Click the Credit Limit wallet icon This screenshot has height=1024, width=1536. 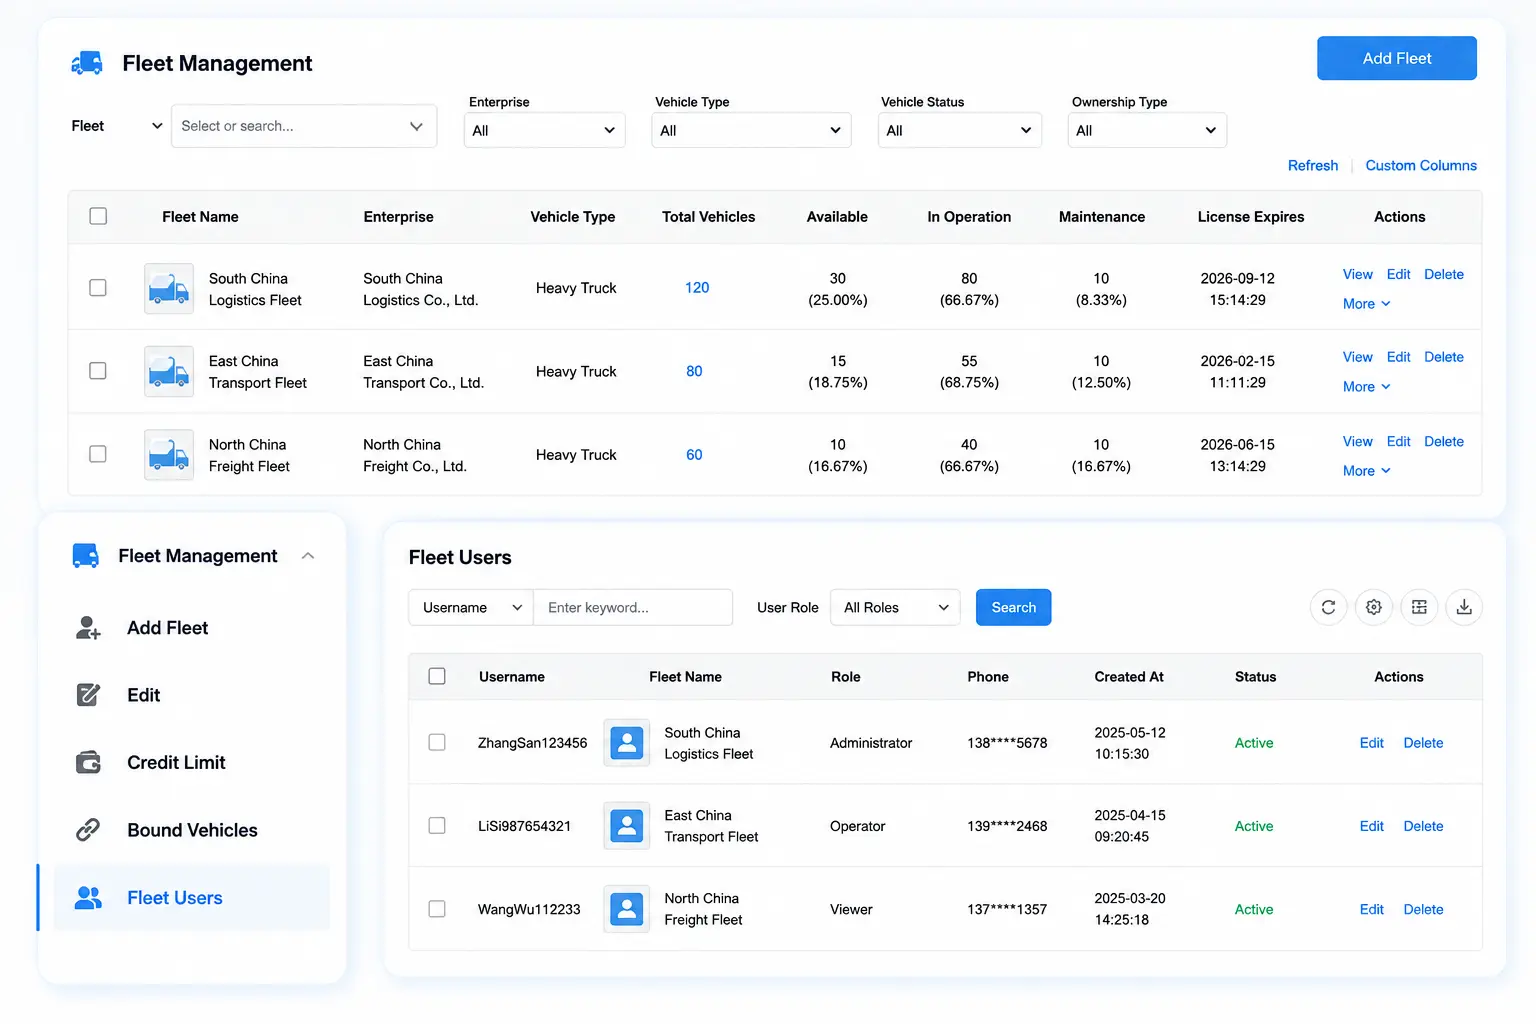tap(88, 763)
